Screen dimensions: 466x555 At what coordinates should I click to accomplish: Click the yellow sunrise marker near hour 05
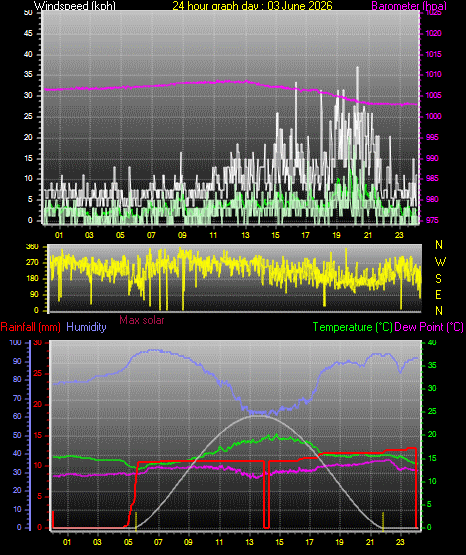136,521
